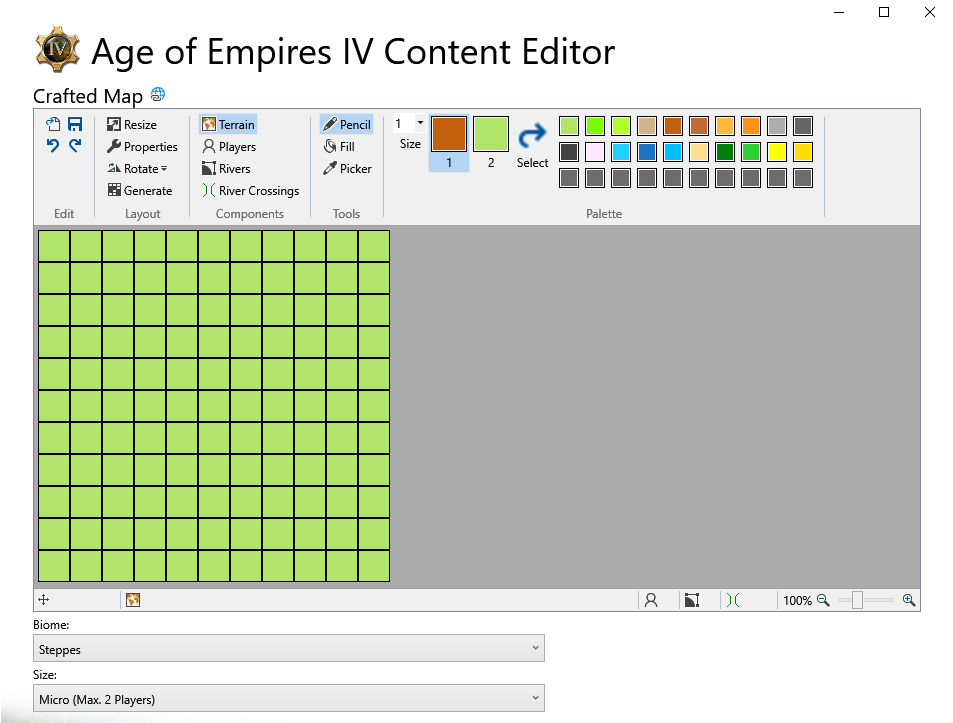Image resolution: width=953 pixels, height=723 pixels.
Task: Switch to the Players component
Action: coord(229,146)
